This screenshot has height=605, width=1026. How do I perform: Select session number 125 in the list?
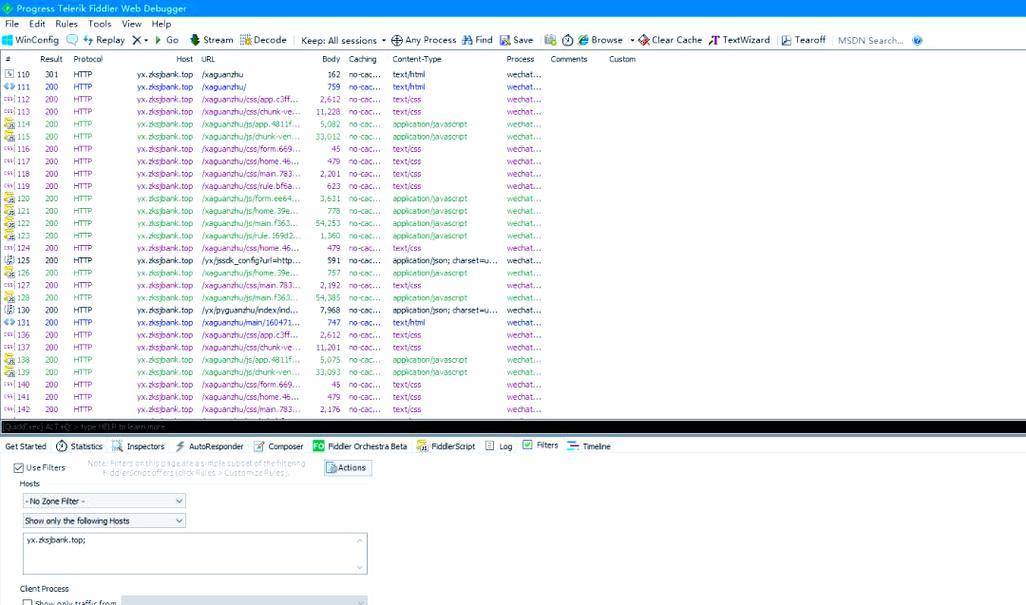point(272,260)
